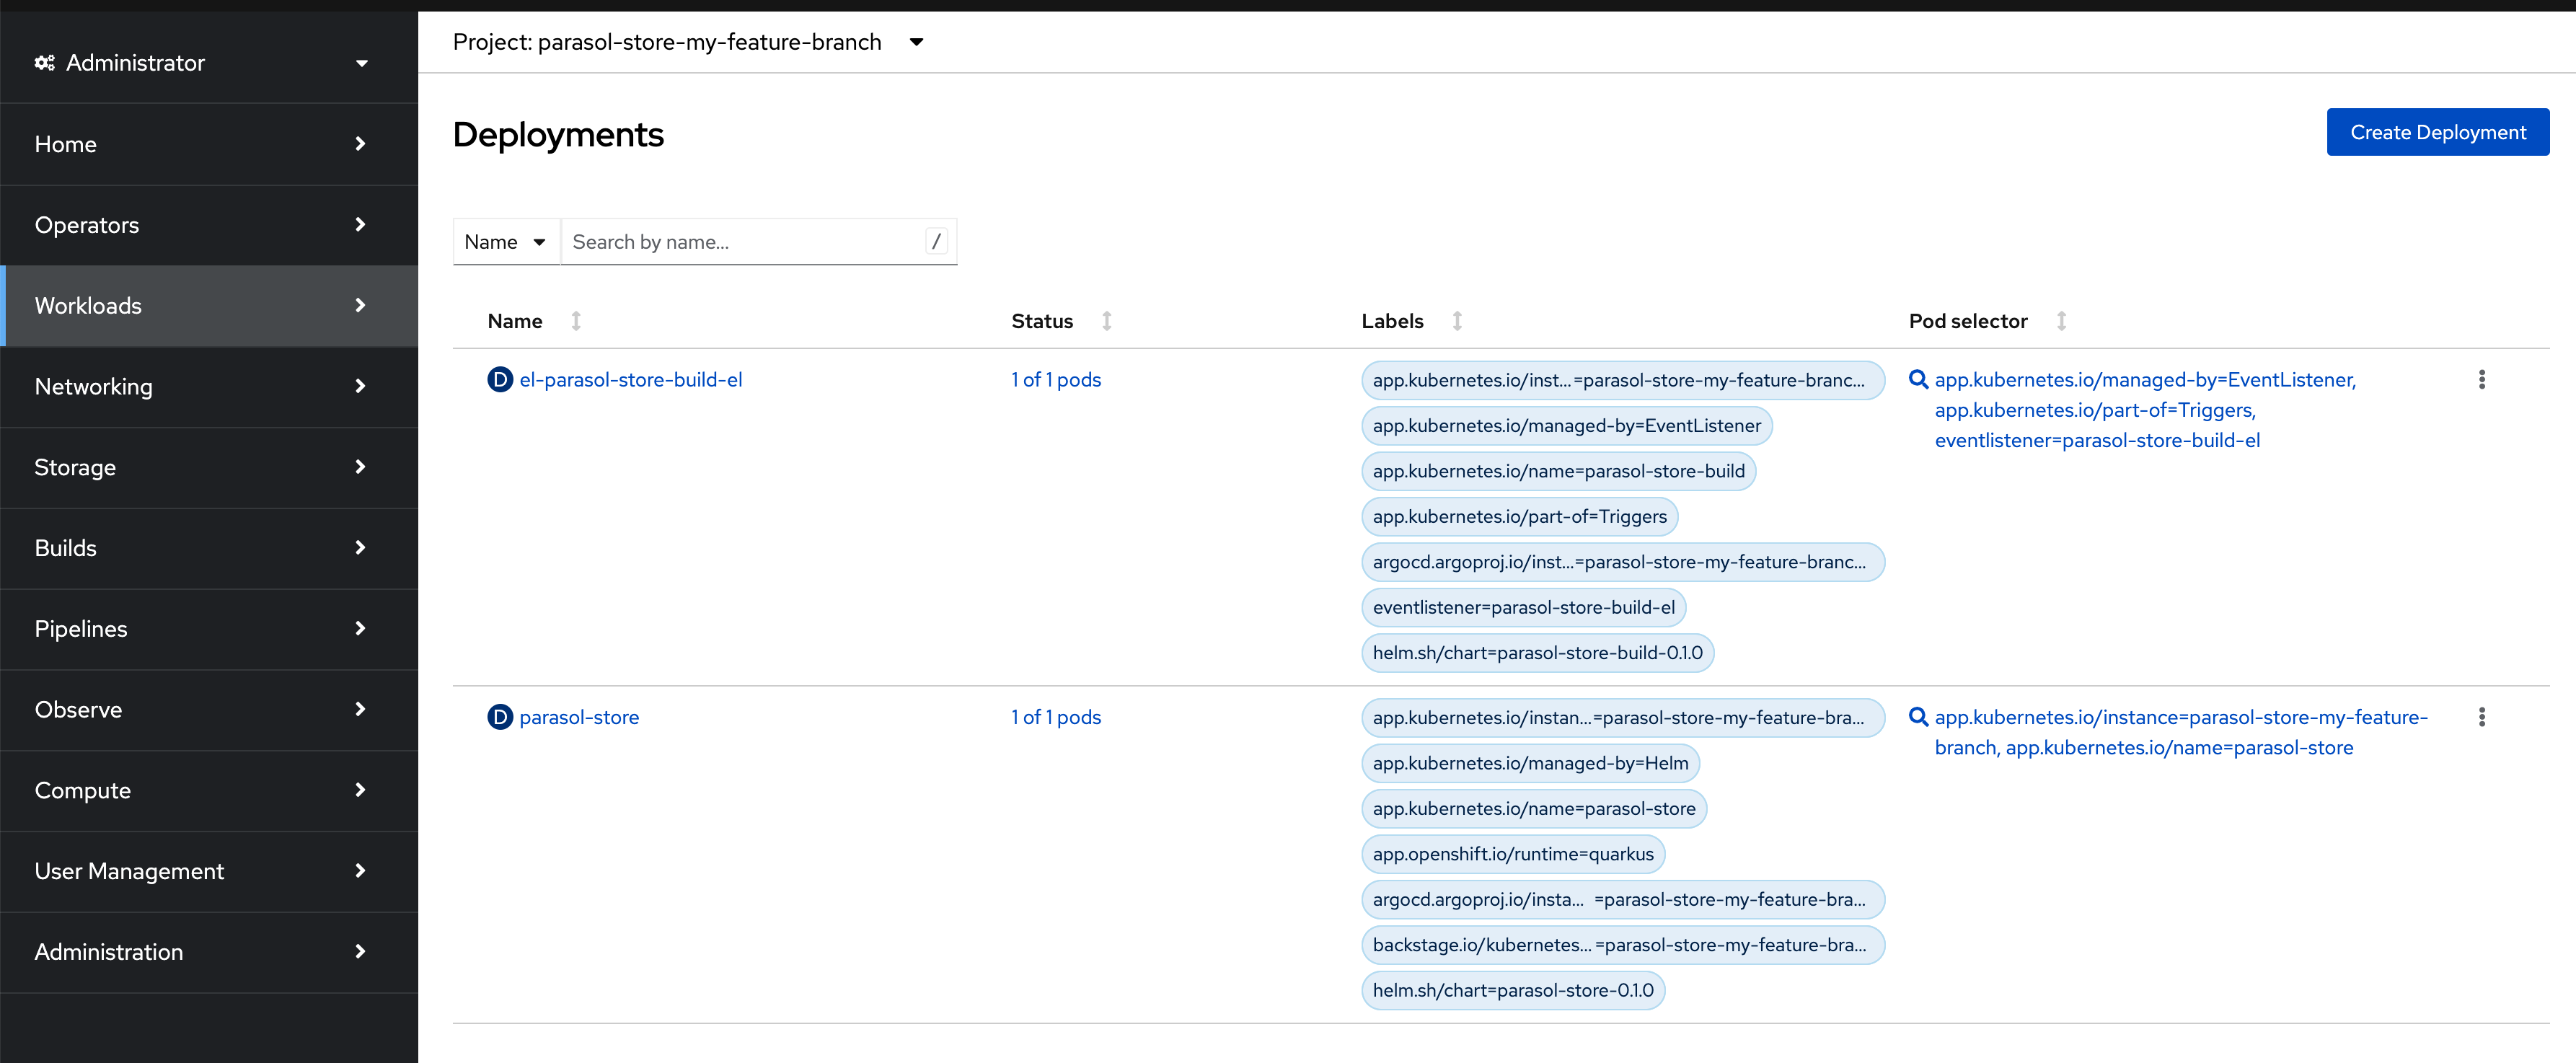The image size is (2576, 1063).
Task: Click the backstage.io/kubernetes label chip
Action: click(1622, 945)
